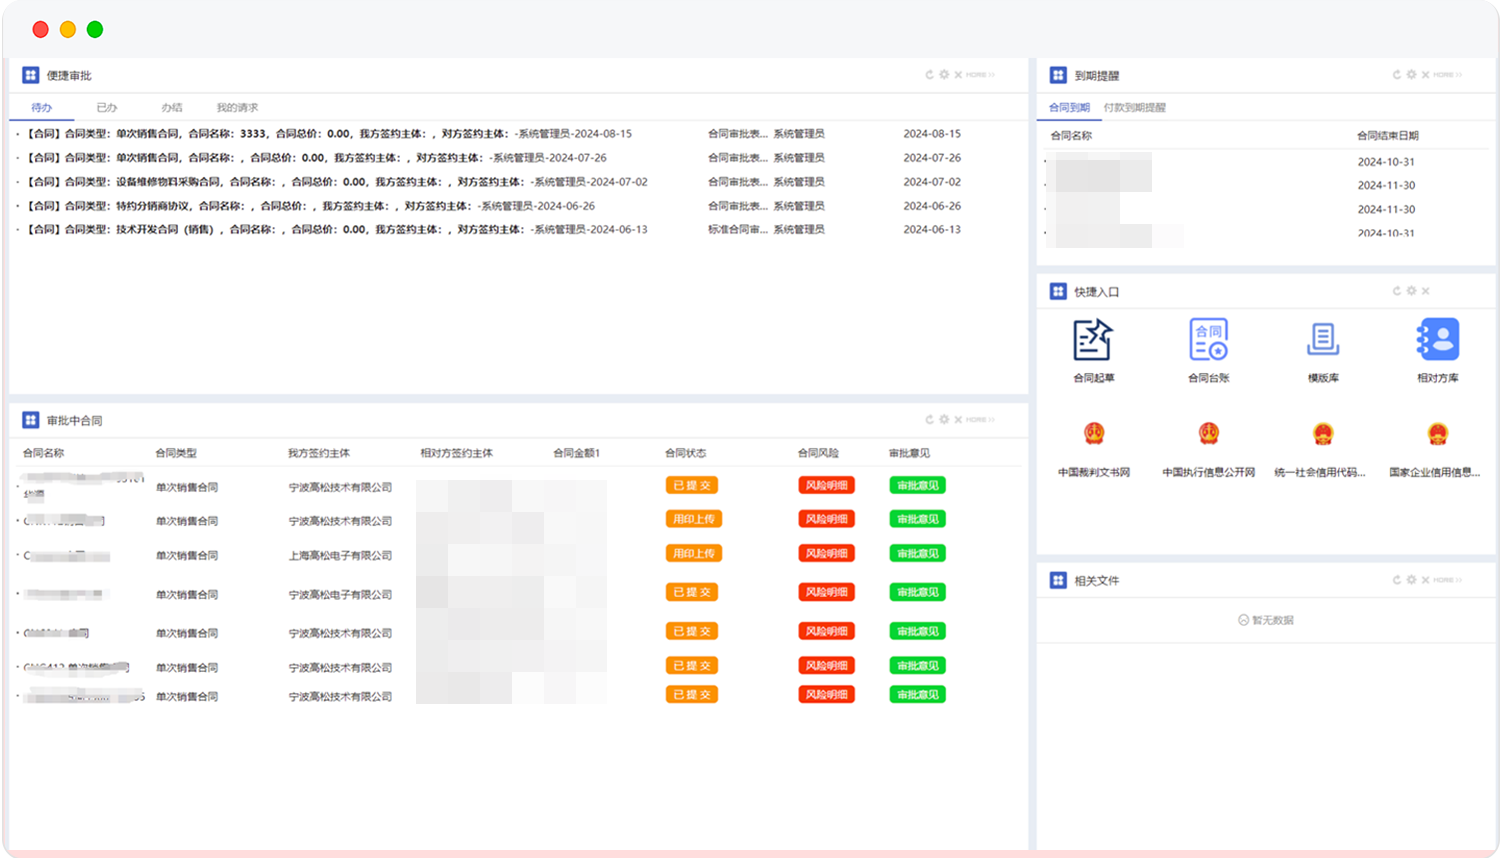The image size is (1500, 858).
Task: Open the 模版库 shortcut icon
Action: pos(1323,340)
